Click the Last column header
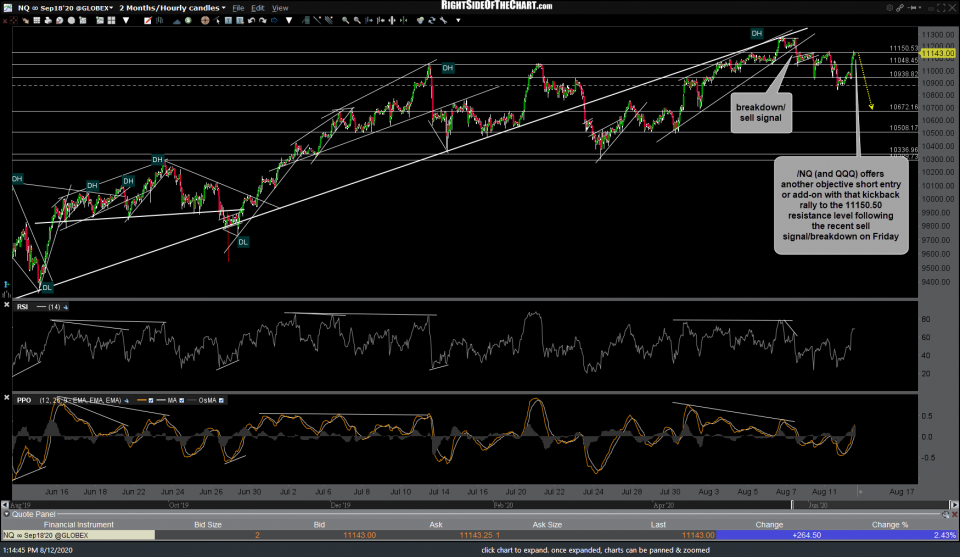The image size is (960, 557). pyautogui.click(x=658, y=525)
